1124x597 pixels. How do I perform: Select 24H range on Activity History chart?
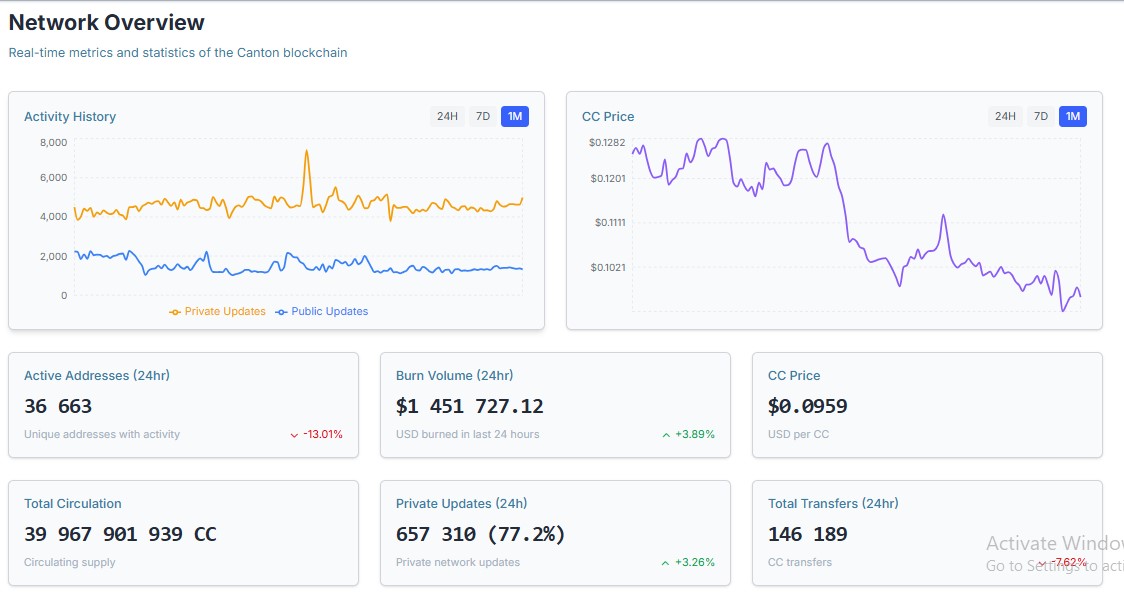(x=447, y=116)
